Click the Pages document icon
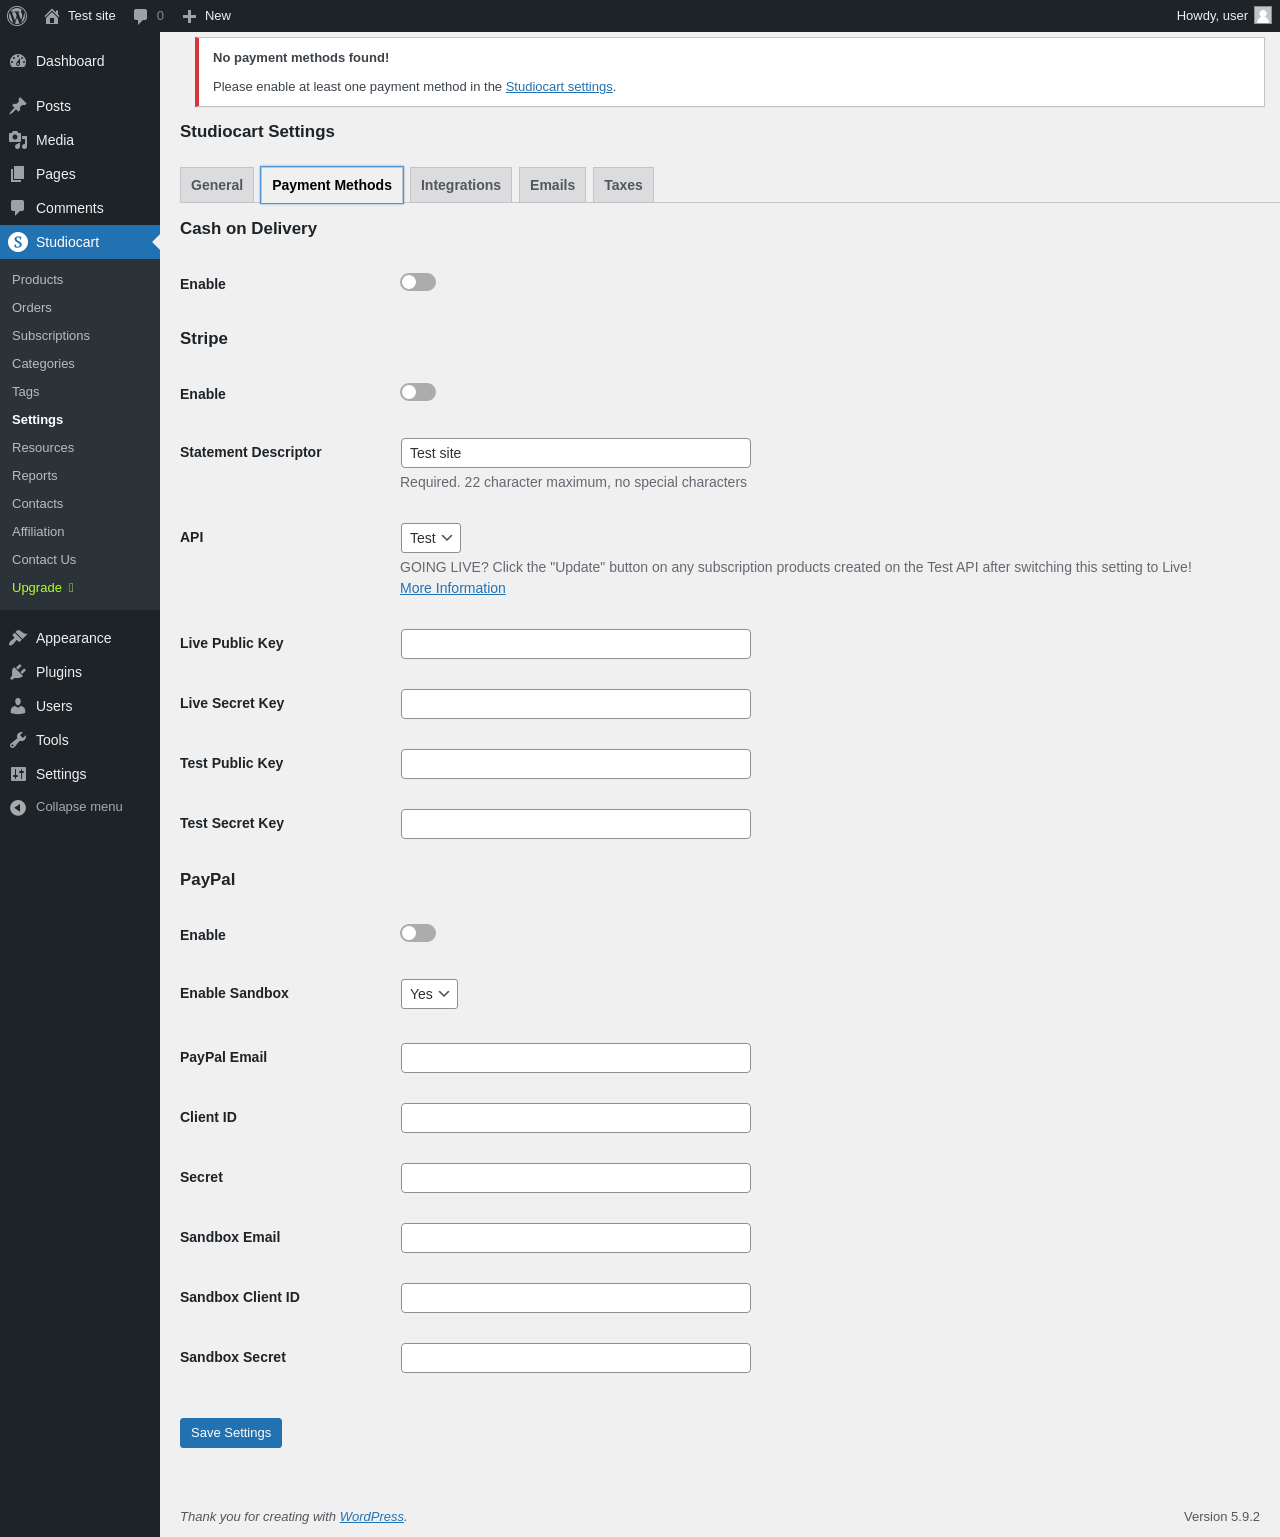Screen dimensions: 1280x1537 tap(18, 174)
